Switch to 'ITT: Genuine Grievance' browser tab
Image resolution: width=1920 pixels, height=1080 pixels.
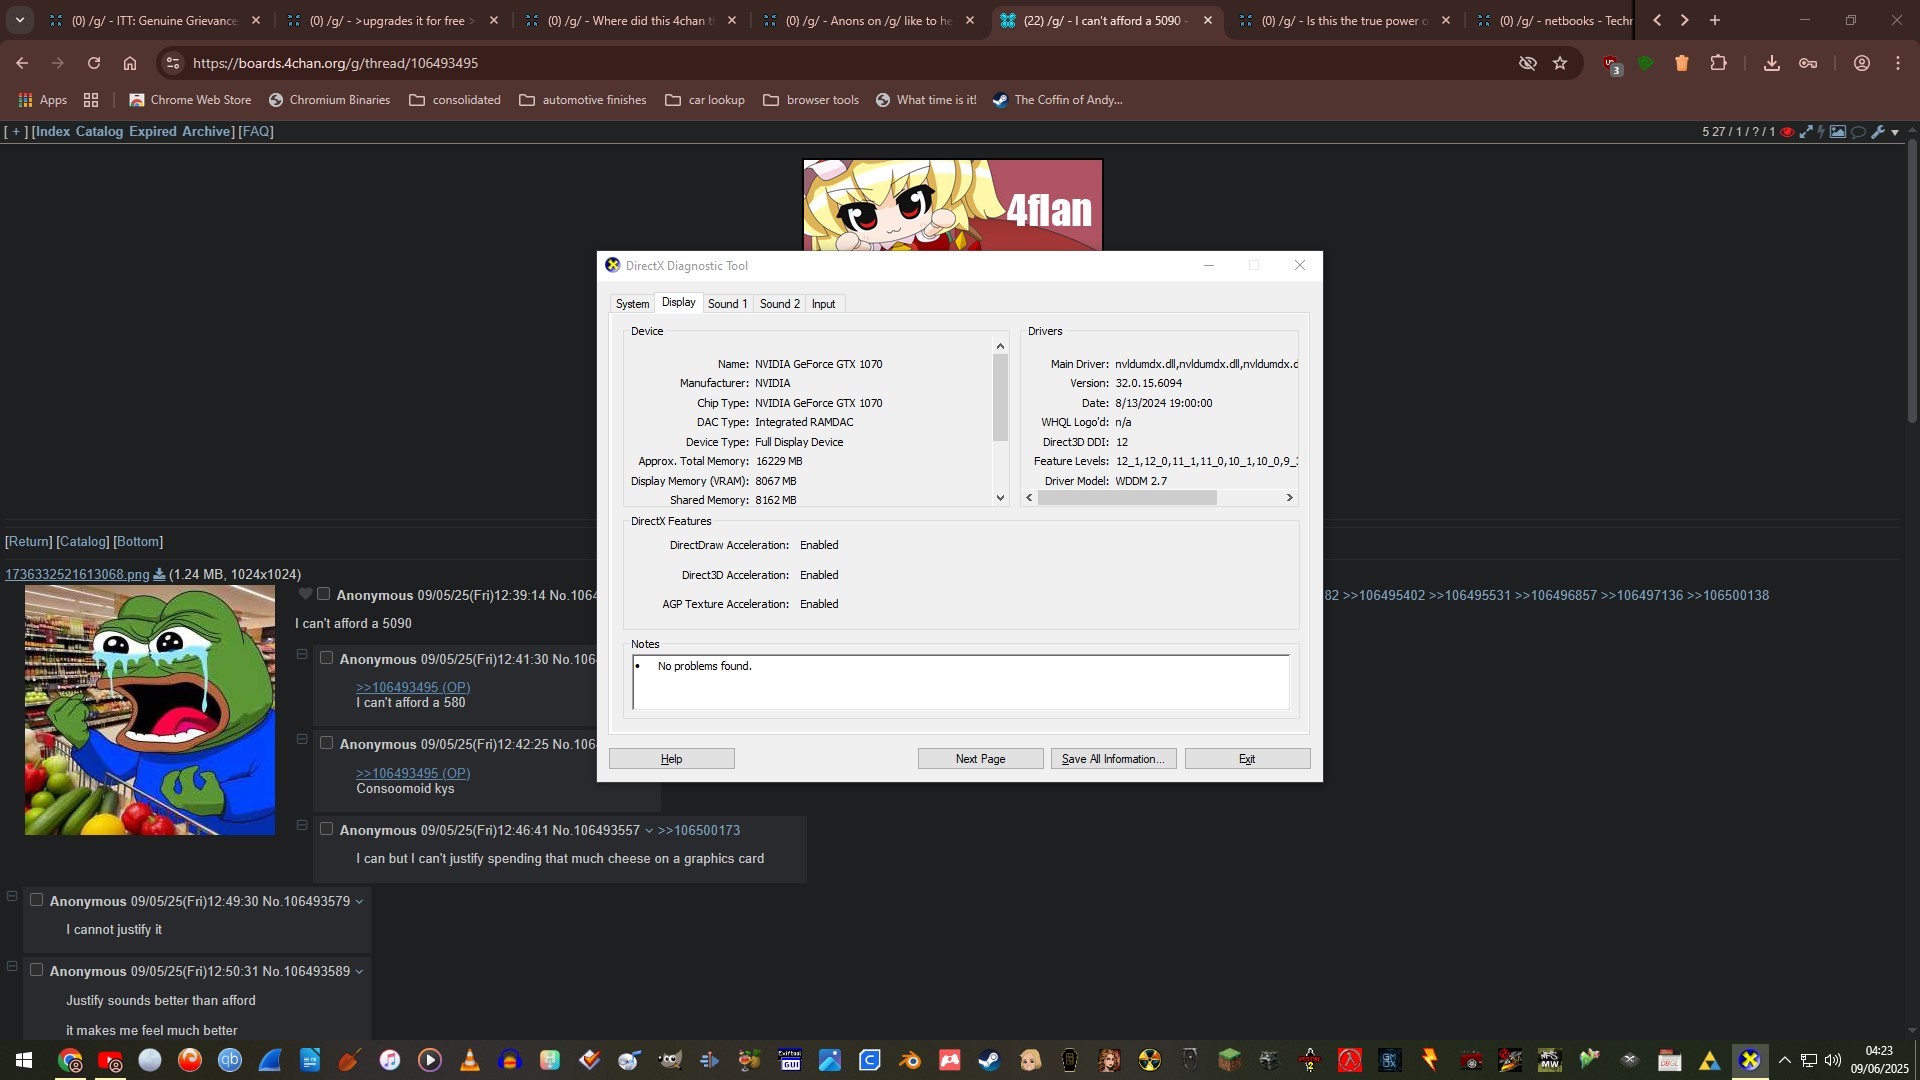[155, 20]
